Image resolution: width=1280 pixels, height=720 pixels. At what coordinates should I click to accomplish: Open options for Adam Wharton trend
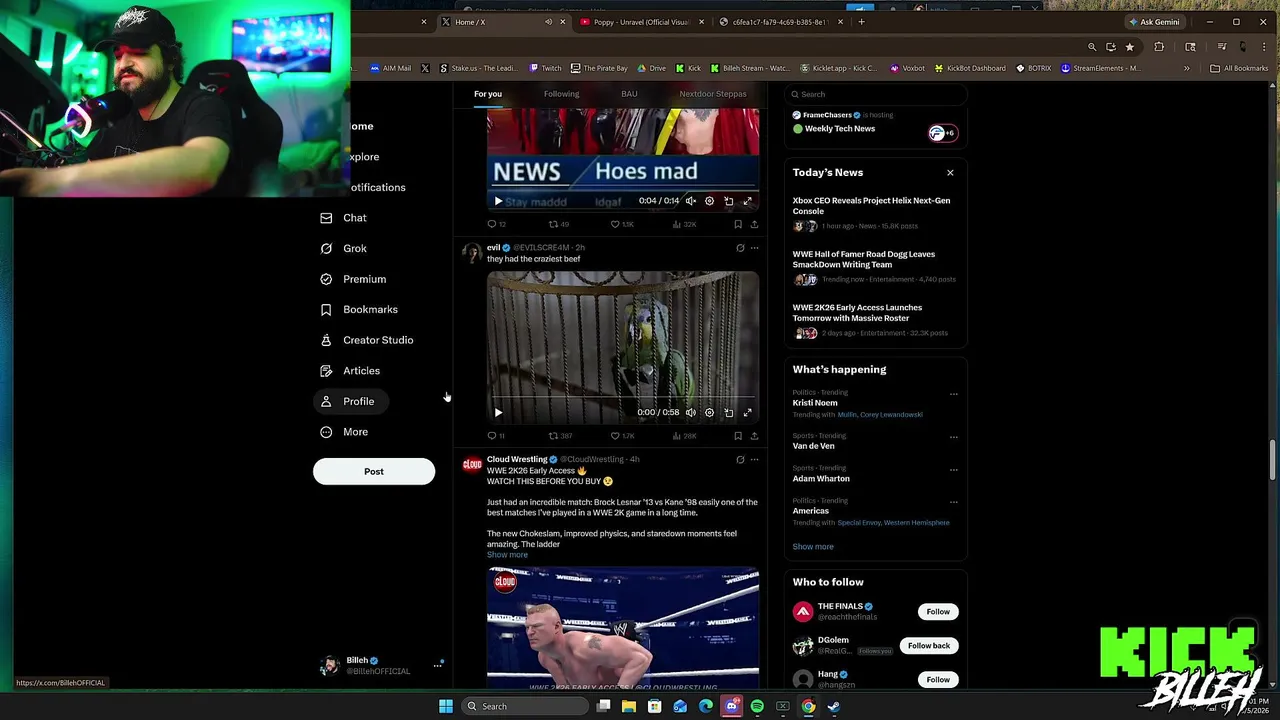[x=953, y=469]
